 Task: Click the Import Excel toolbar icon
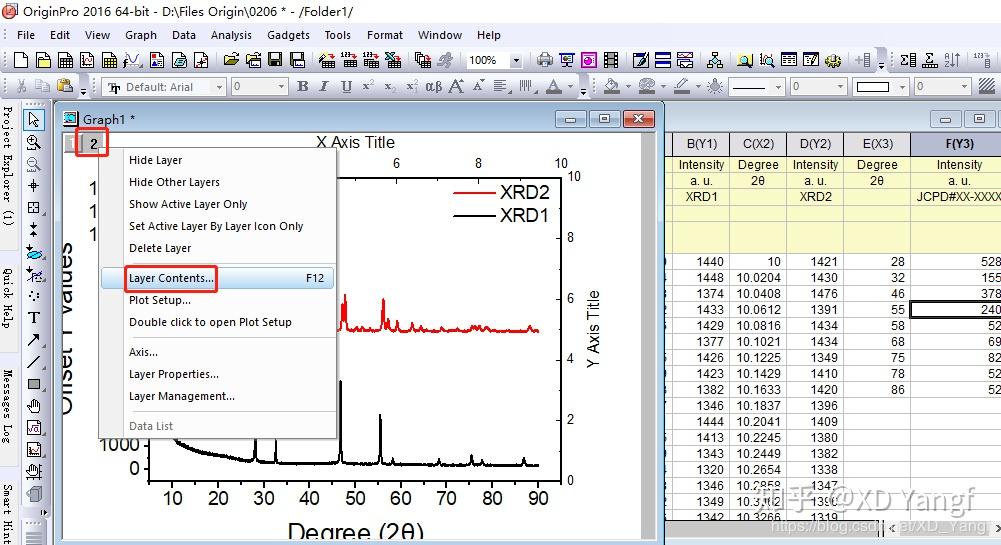(x=394, y=61)
